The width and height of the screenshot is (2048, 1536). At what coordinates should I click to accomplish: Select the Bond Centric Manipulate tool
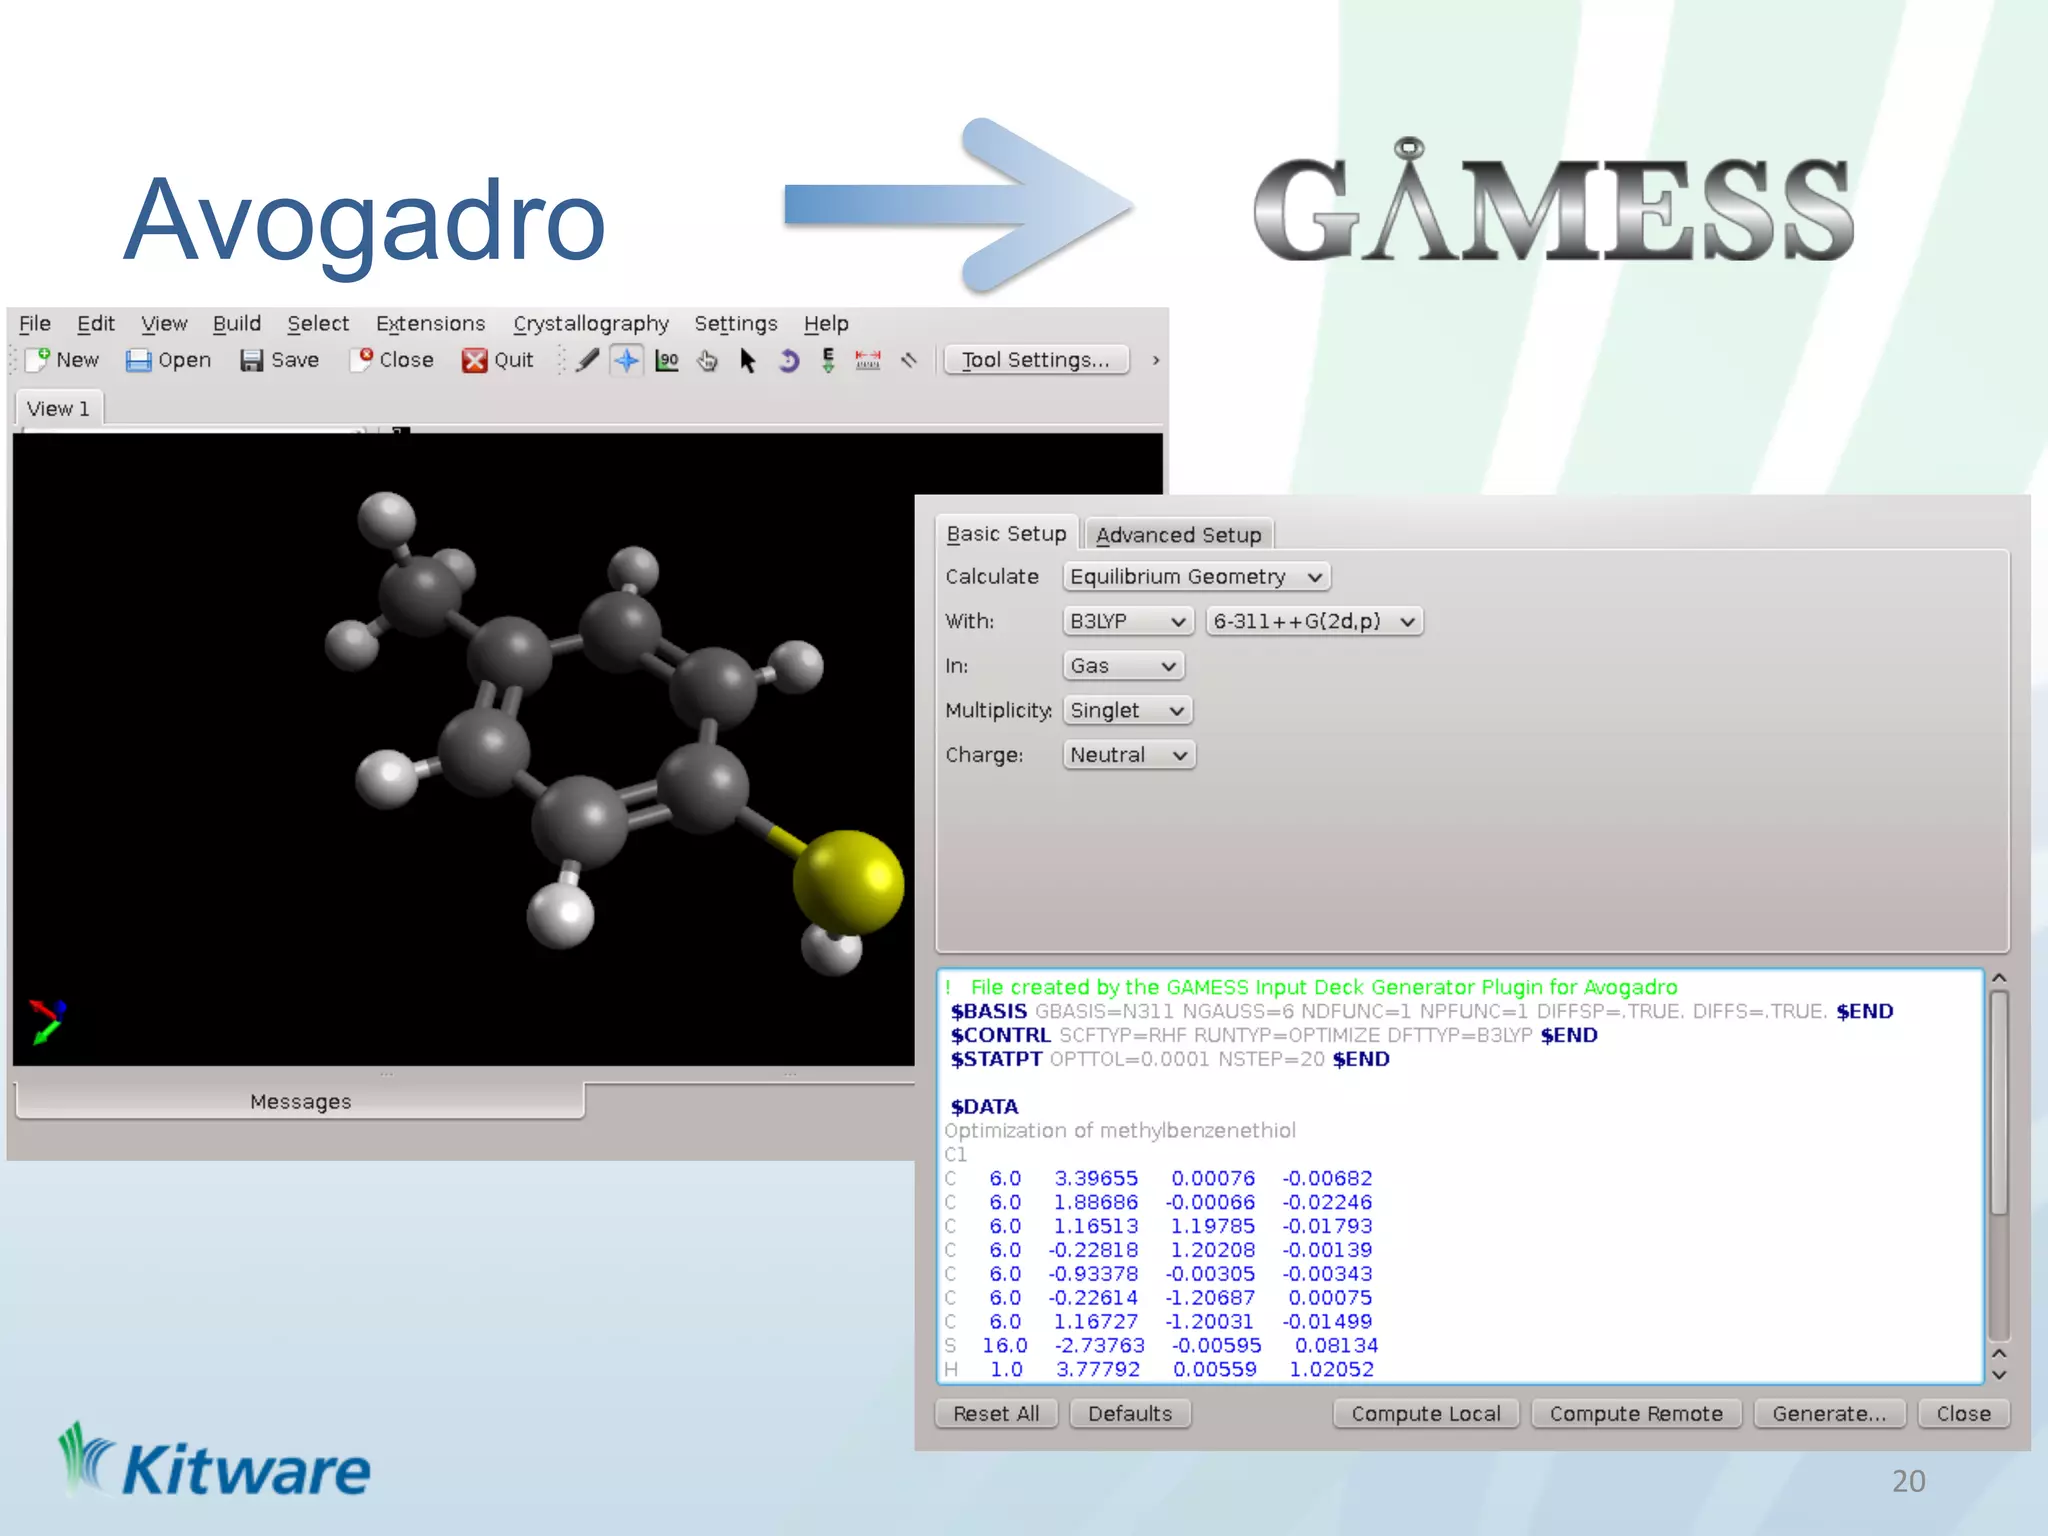click(667, 360)
